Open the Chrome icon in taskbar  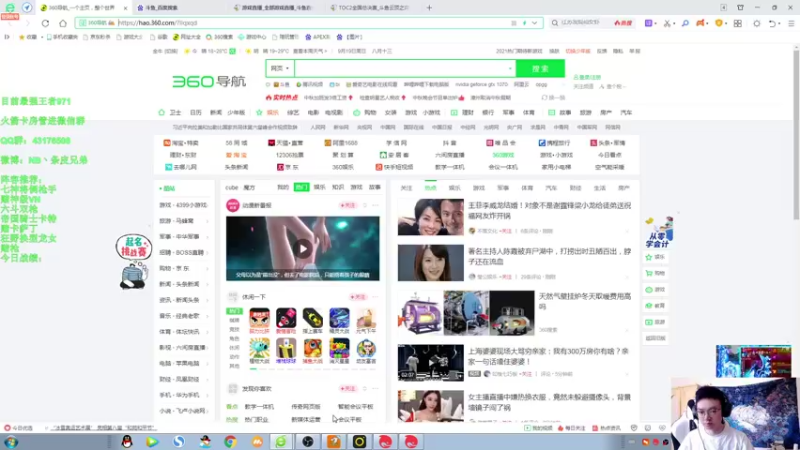pos(230,441)
